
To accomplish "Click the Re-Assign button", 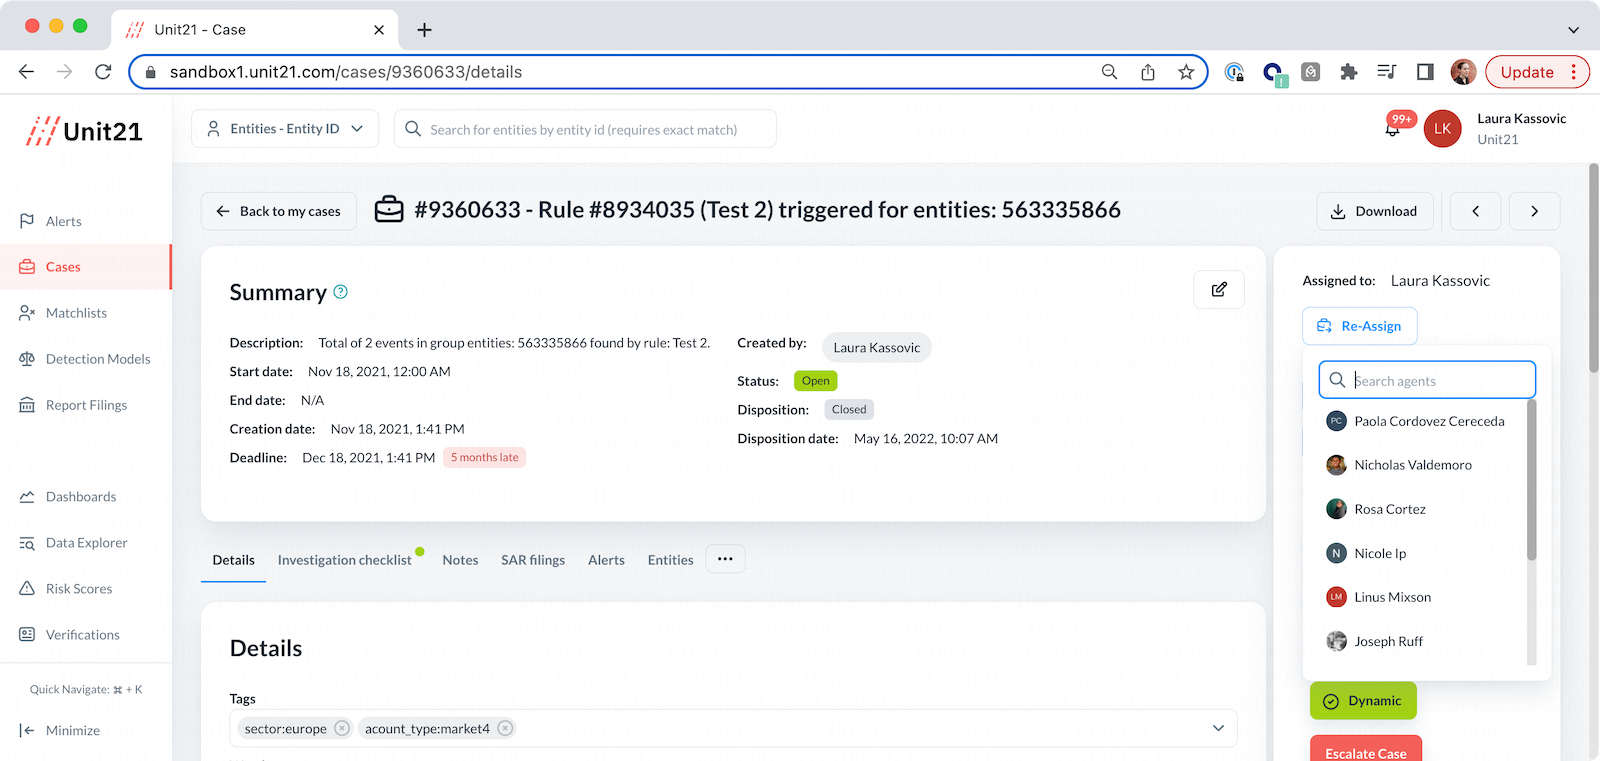I will (1359, 326).
